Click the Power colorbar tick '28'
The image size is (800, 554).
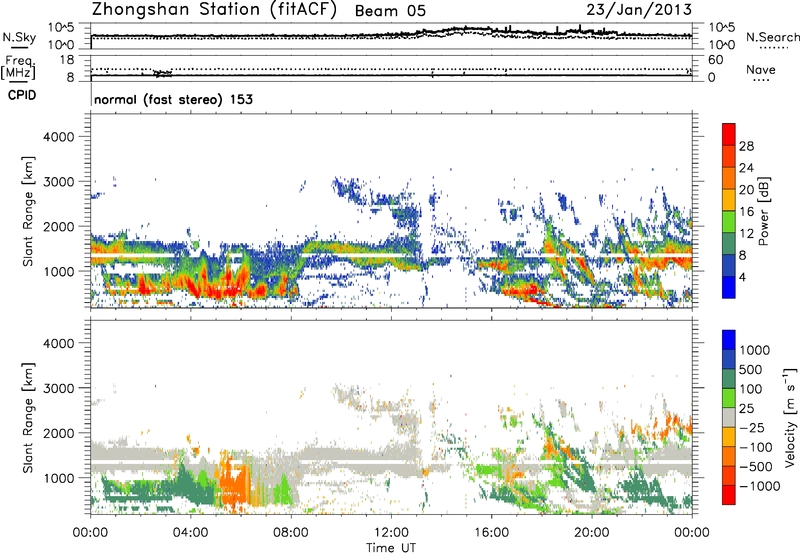point(746,146)
